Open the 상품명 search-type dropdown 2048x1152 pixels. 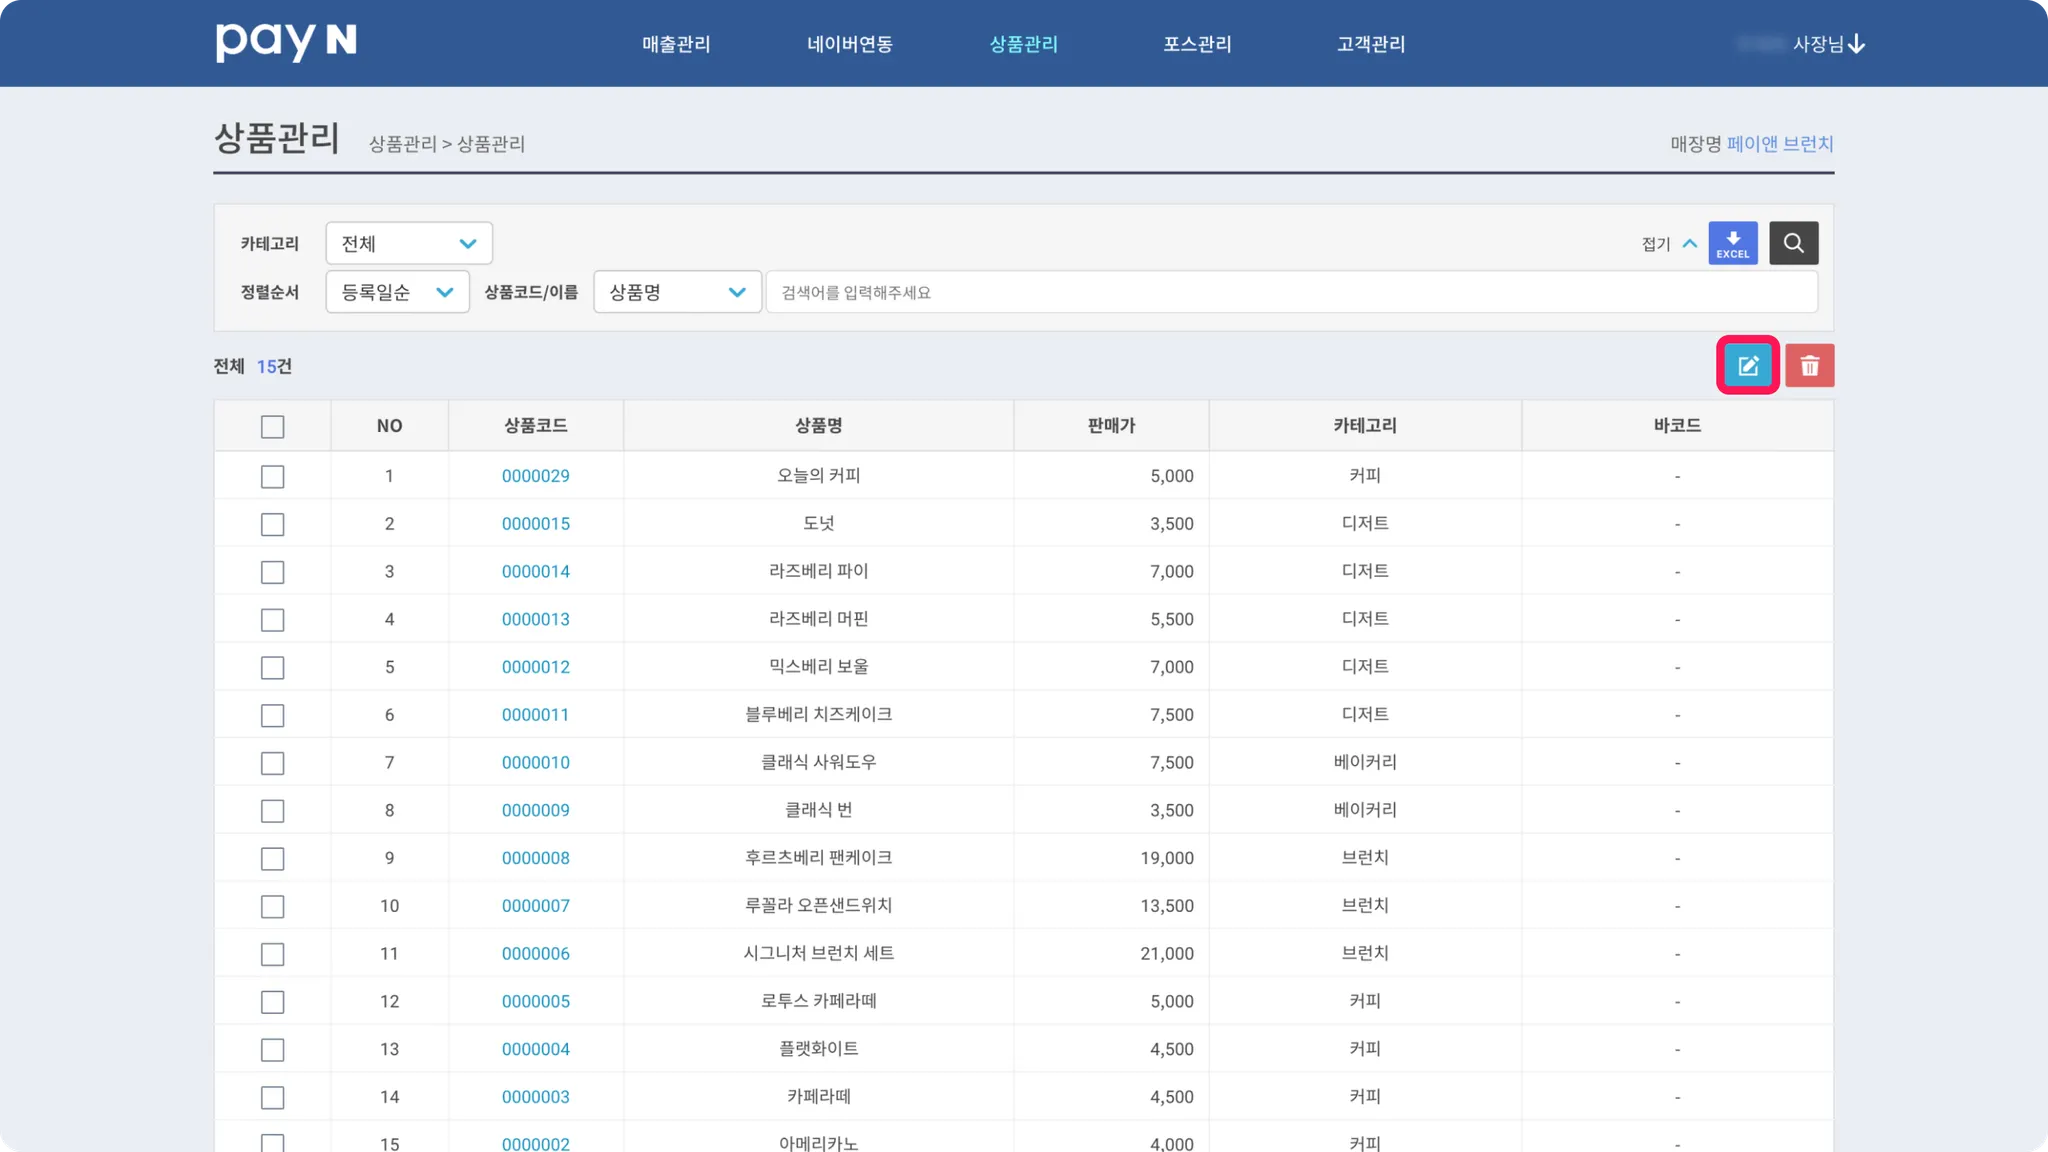tap(677, 292)
